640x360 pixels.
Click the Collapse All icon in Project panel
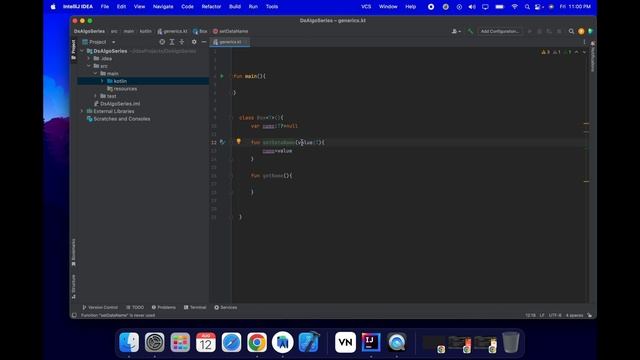pyautogui.click(x=182, y=42)
